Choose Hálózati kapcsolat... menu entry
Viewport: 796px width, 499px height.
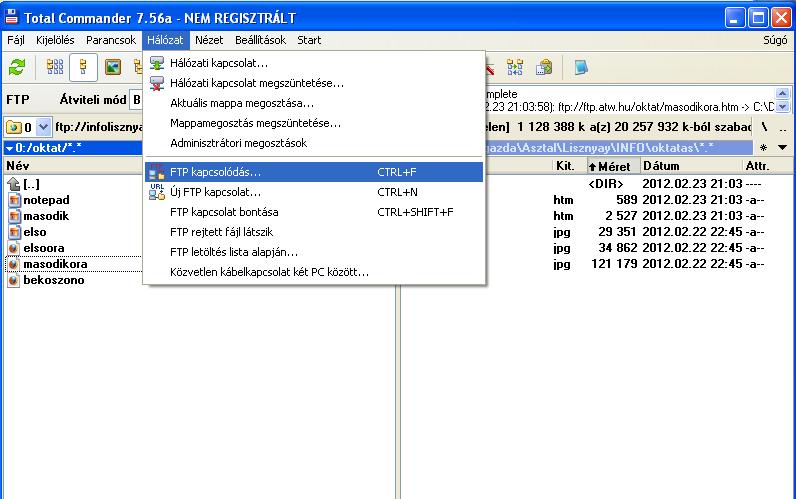[x=314, y=63]
